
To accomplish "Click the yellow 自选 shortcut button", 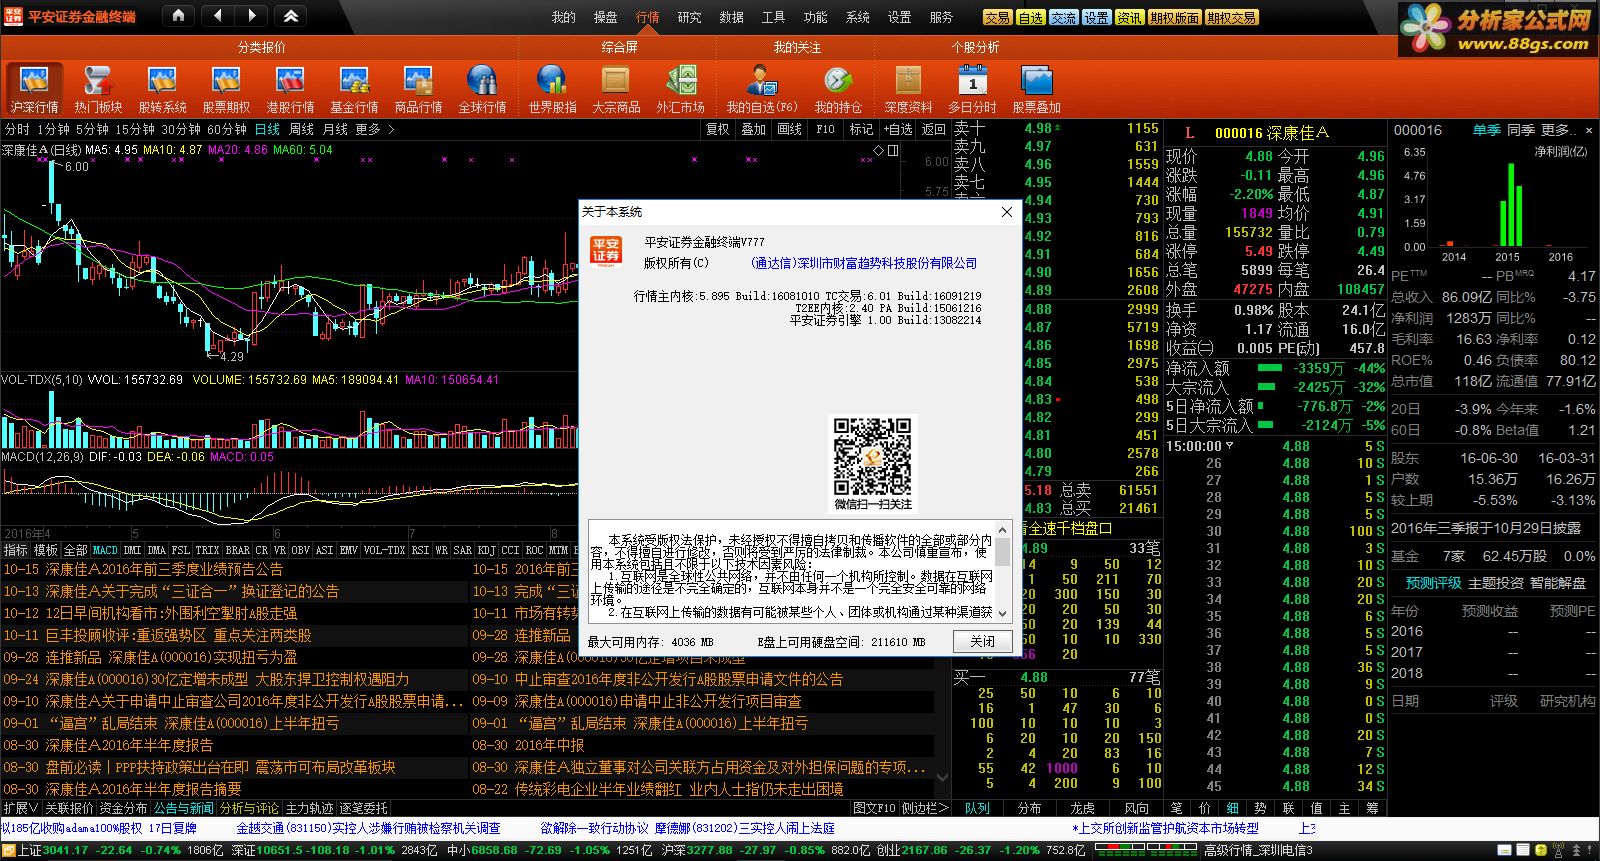I will (1030, 18).
